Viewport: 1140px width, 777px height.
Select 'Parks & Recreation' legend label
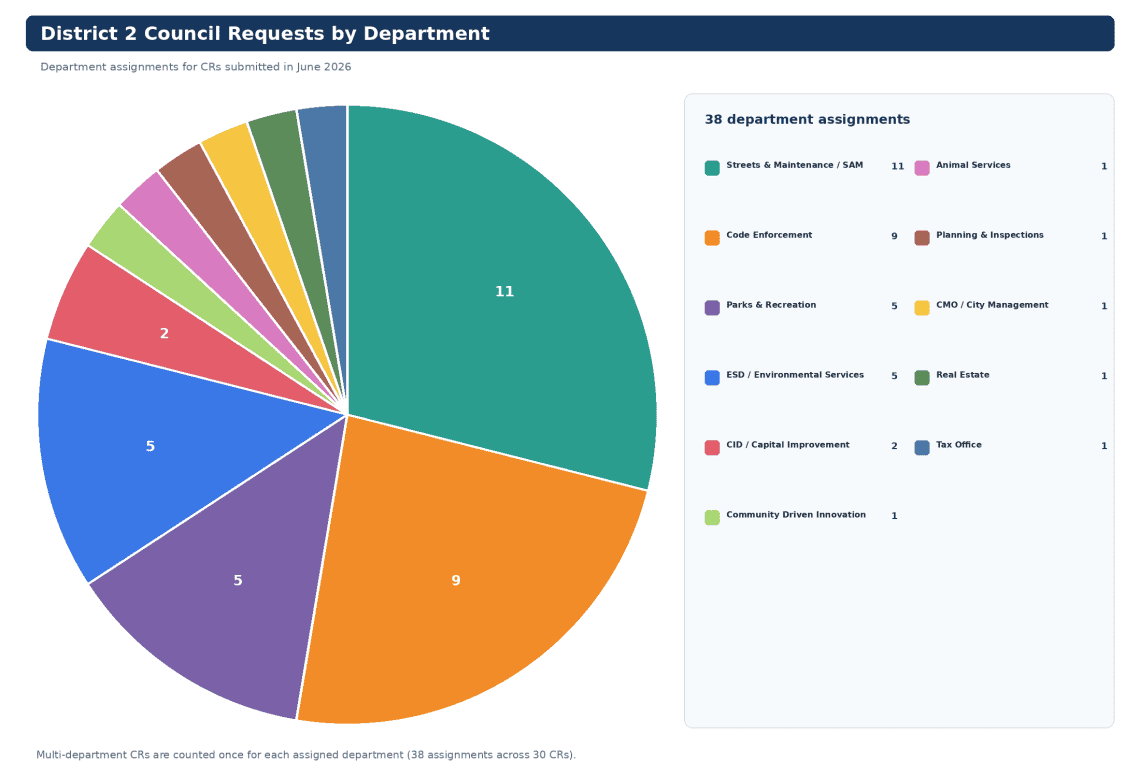[x=771, y=305]
